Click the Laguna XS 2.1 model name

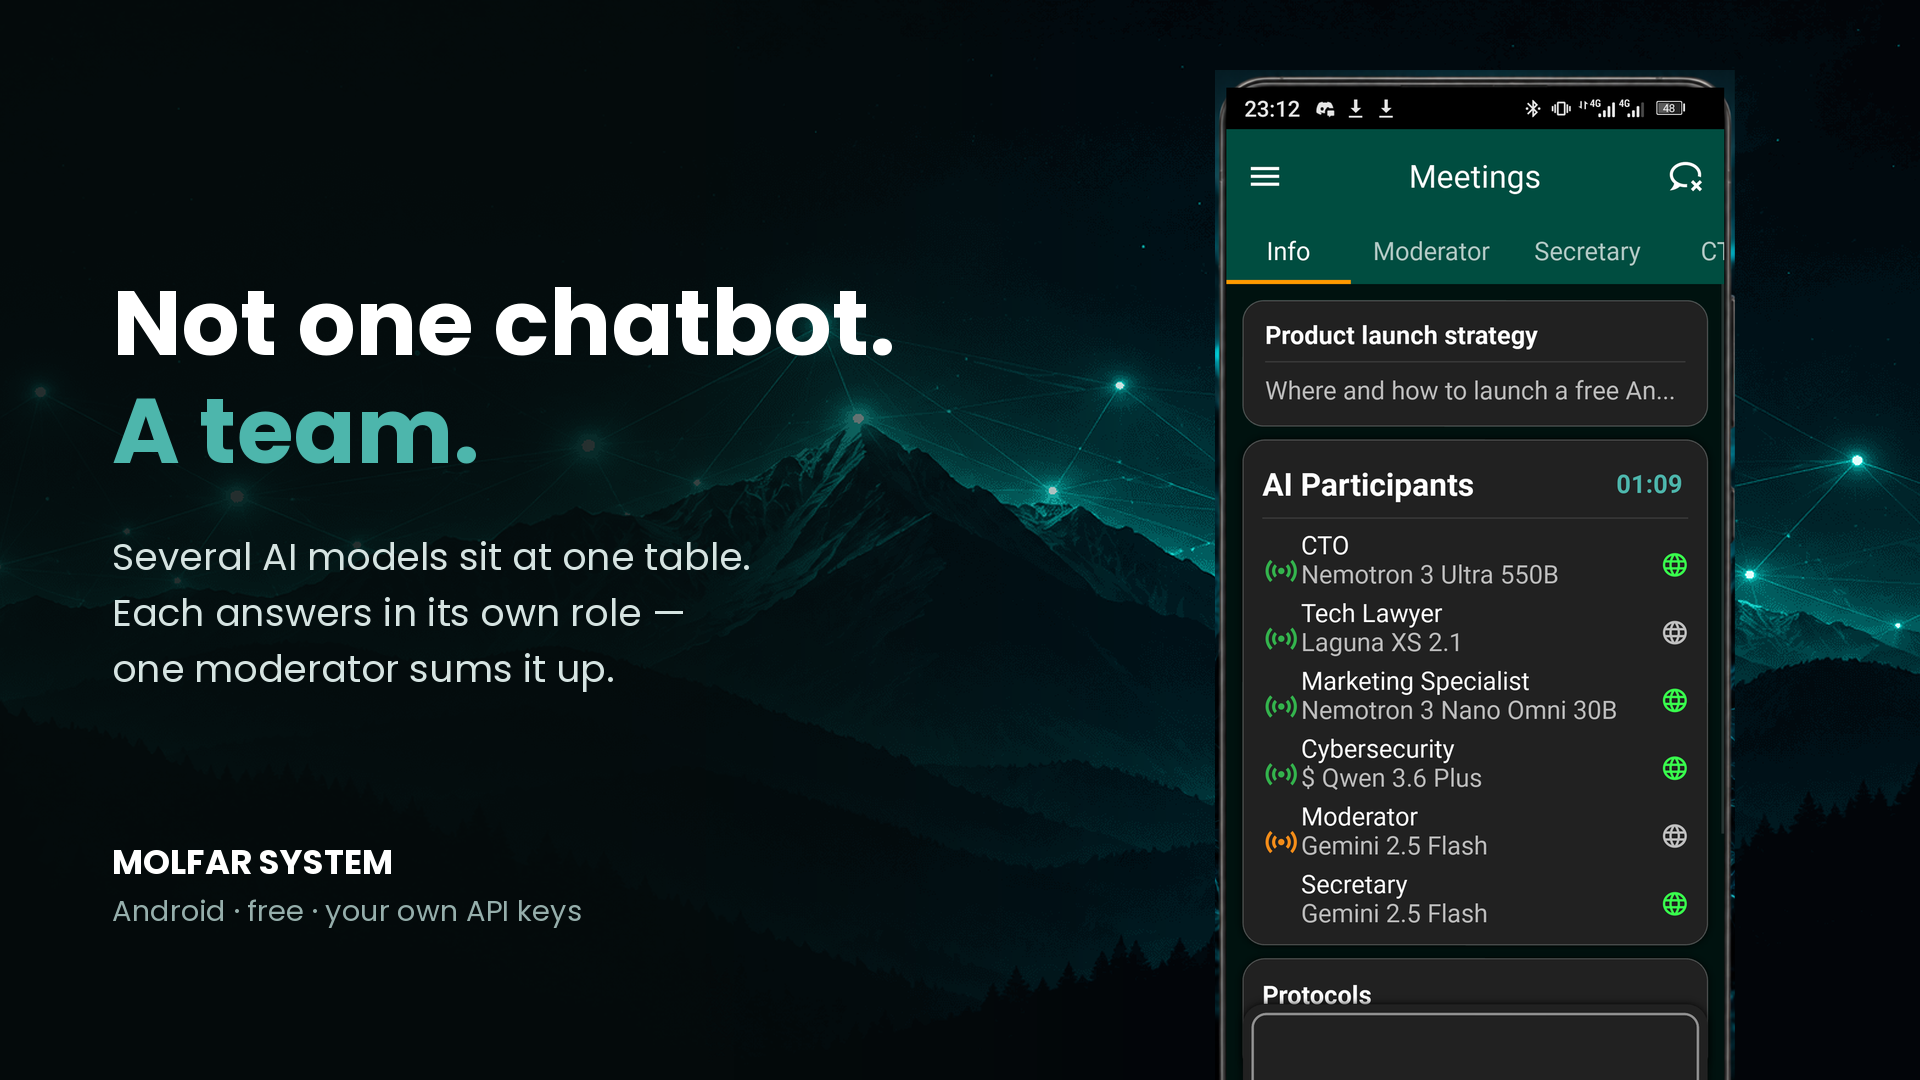point(1381,643)
